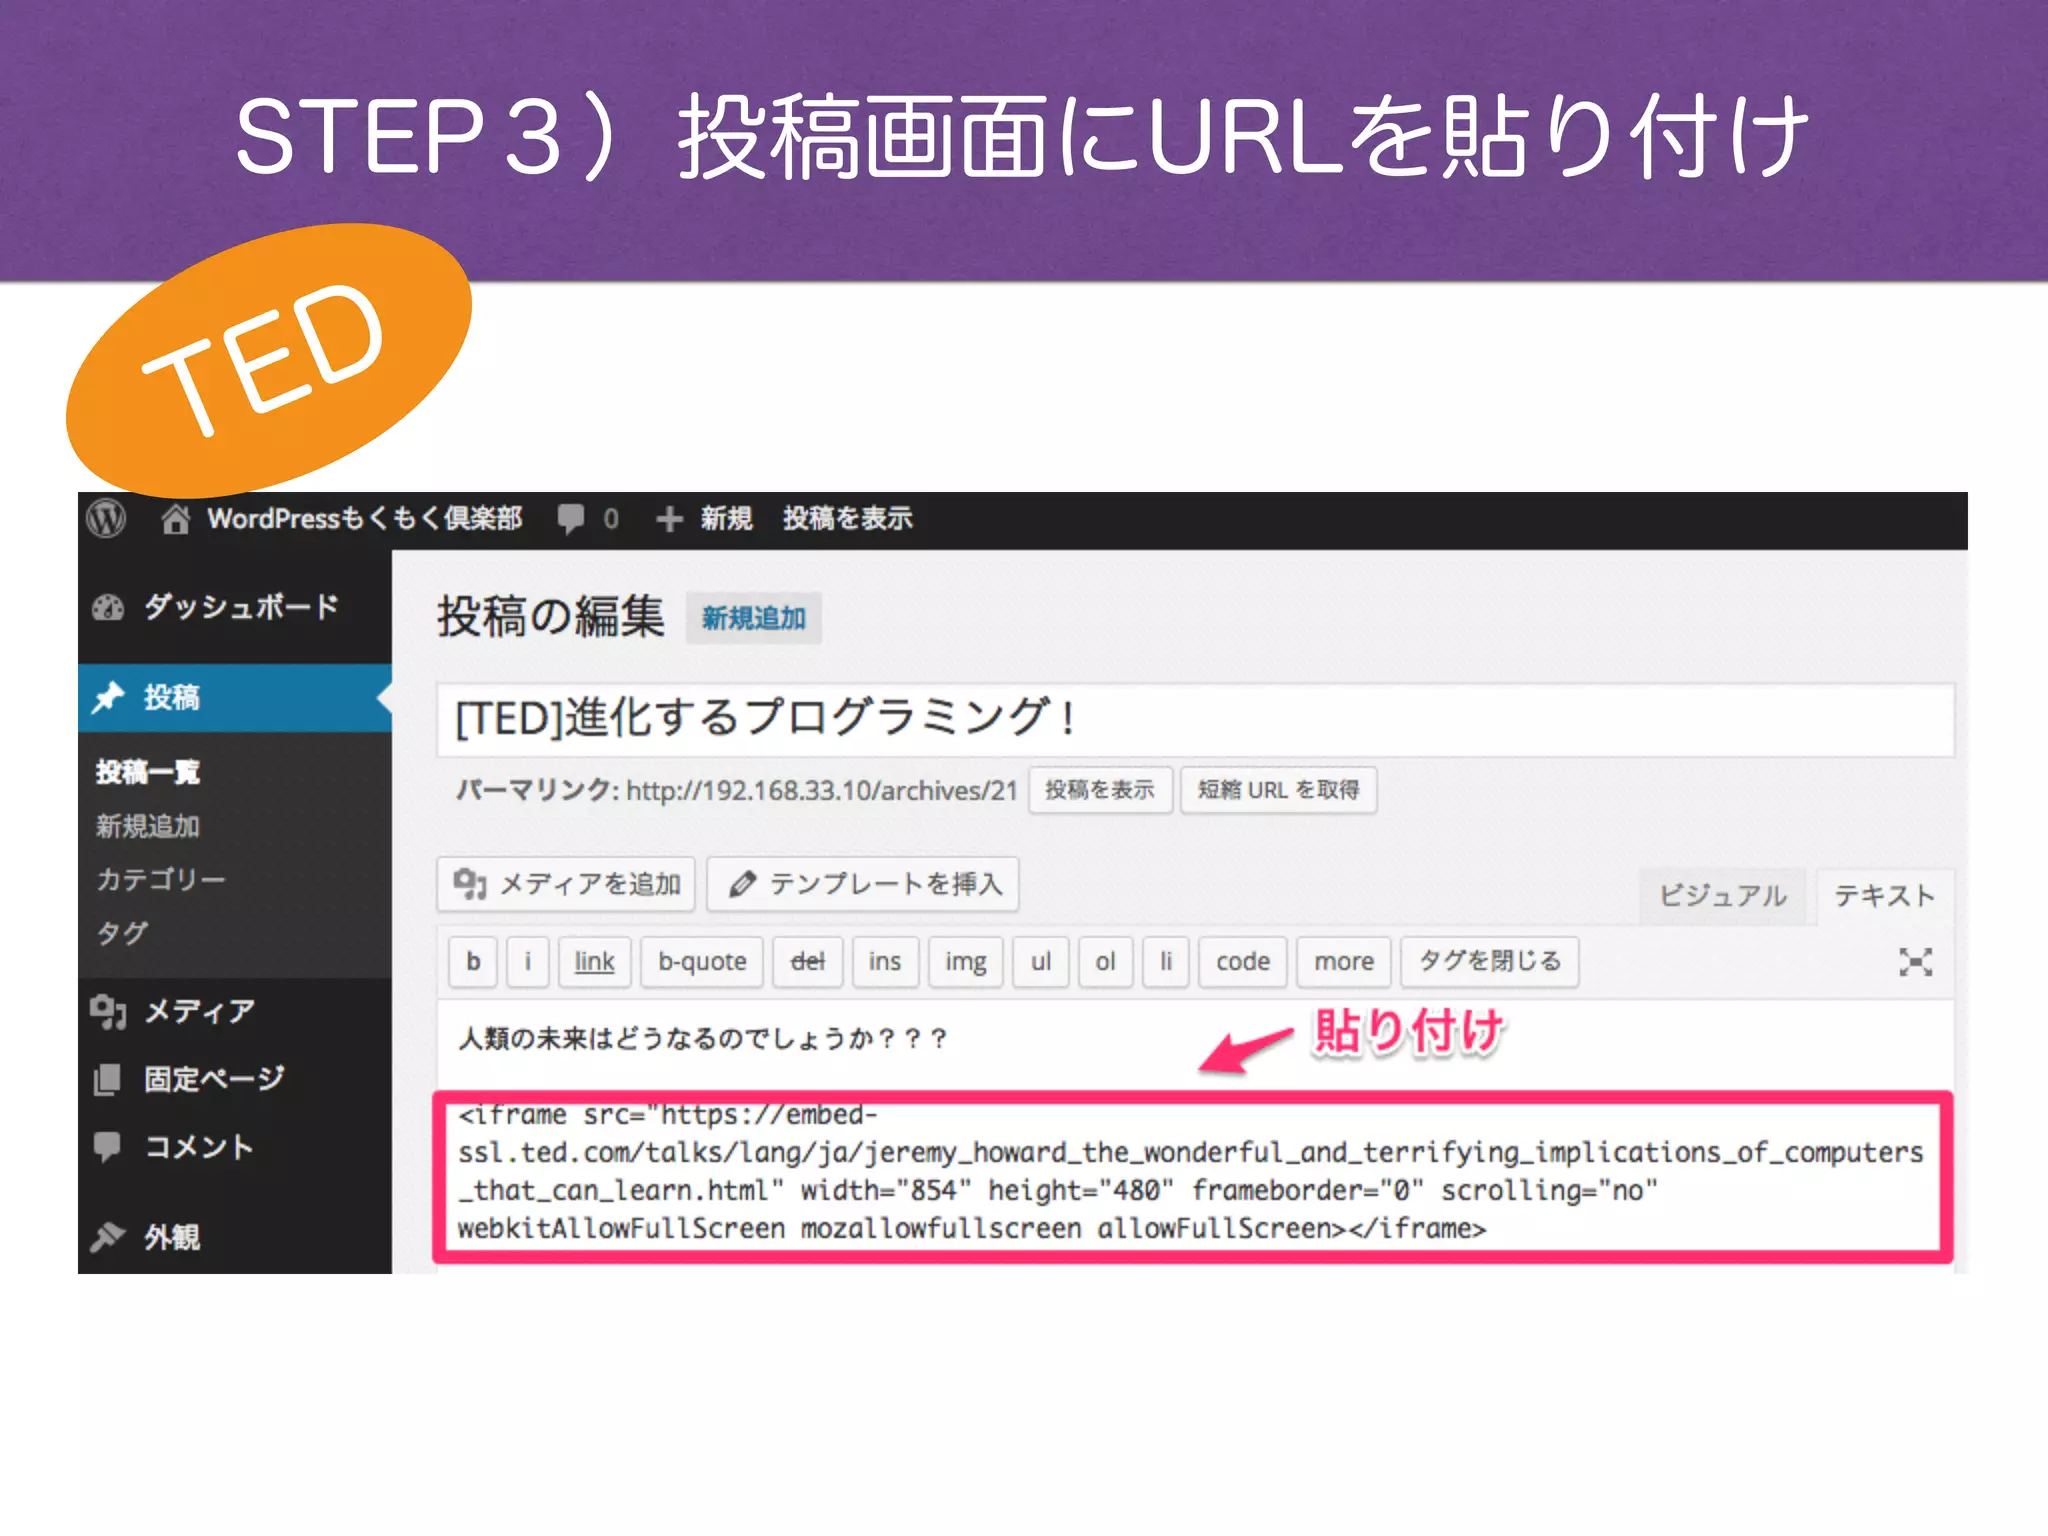Click the li quicktag button
Viewport: 2048px width, 1536px height.
coord(1166,962)
